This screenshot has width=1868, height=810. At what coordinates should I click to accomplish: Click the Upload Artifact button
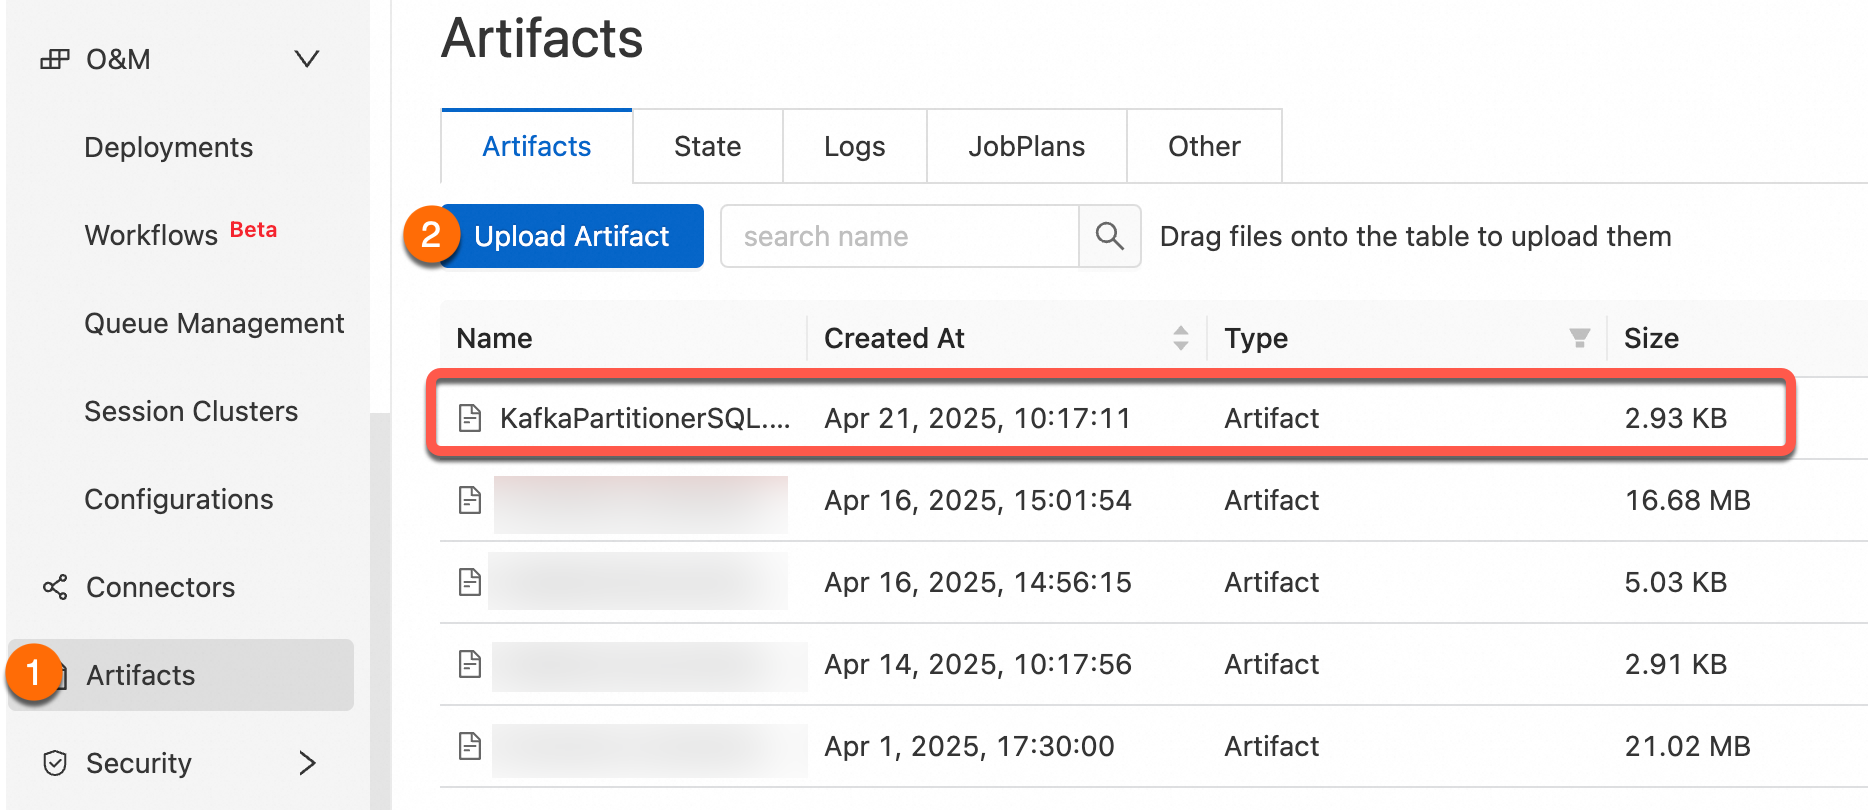[571, 236]
